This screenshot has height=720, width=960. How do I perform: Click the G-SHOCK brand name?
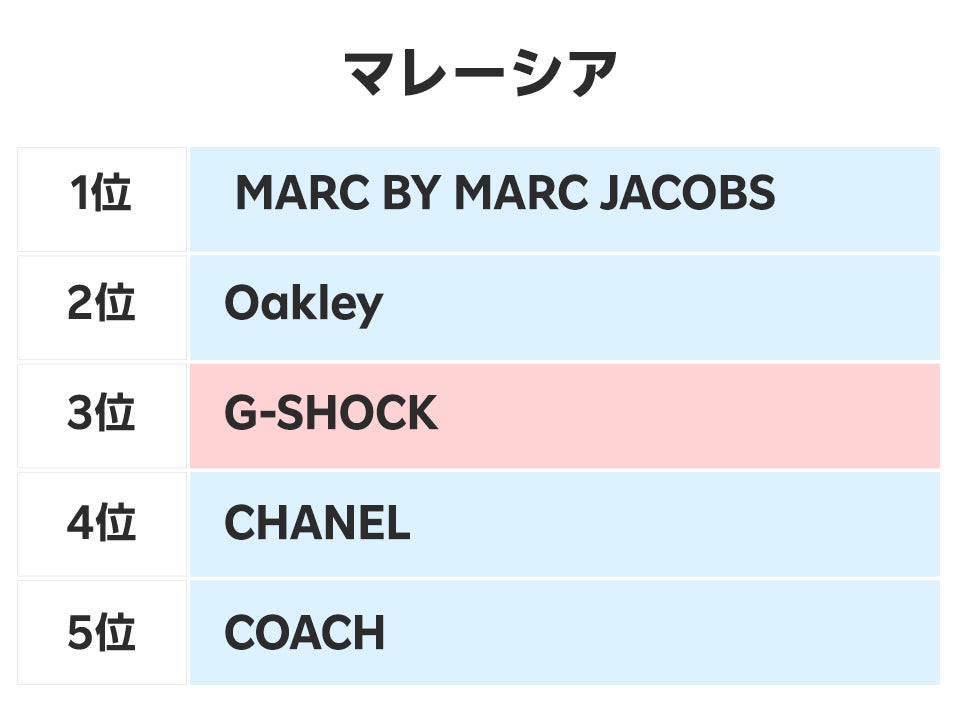pos(331,413)
